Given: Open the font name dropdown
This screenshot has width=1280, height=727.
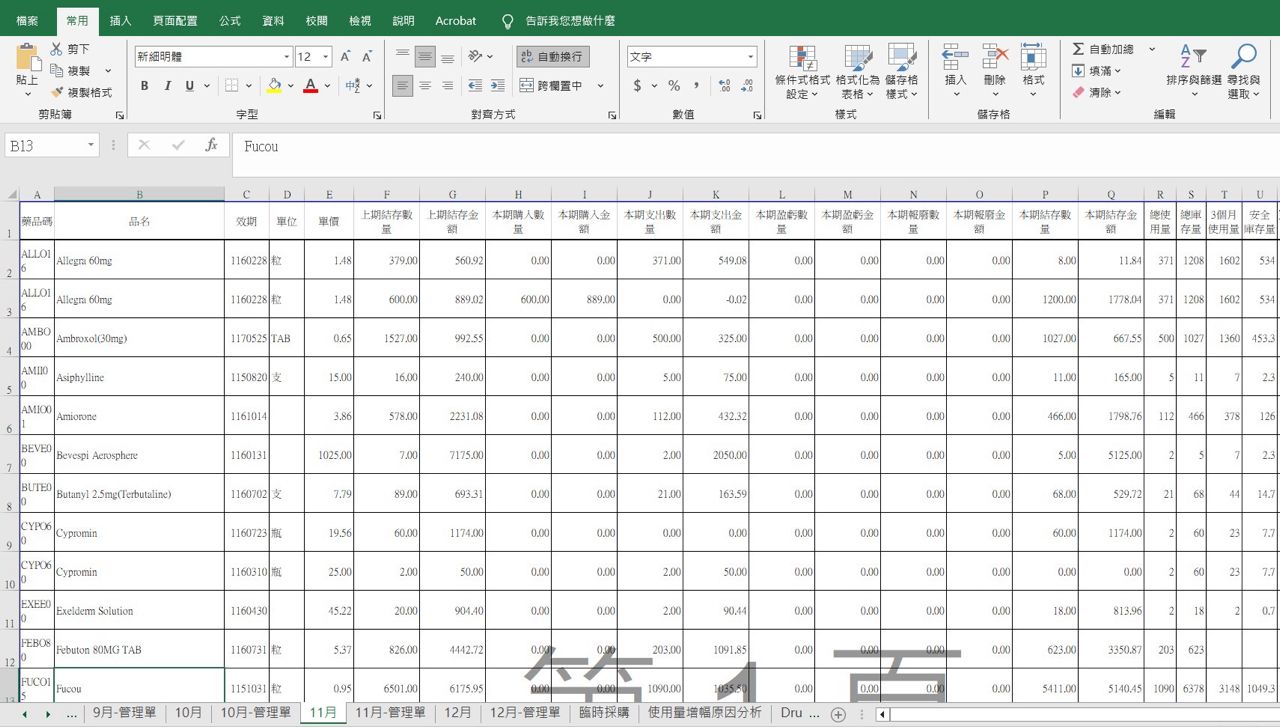Looking at the screenshot, I should coord(286,57).
